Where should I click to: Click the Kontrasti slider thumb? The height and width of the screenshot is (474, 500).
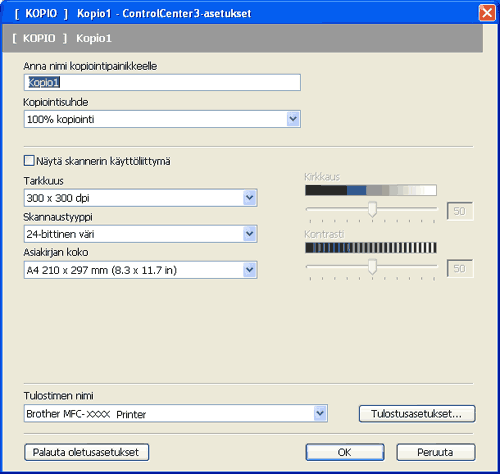[x=372, y=267]
